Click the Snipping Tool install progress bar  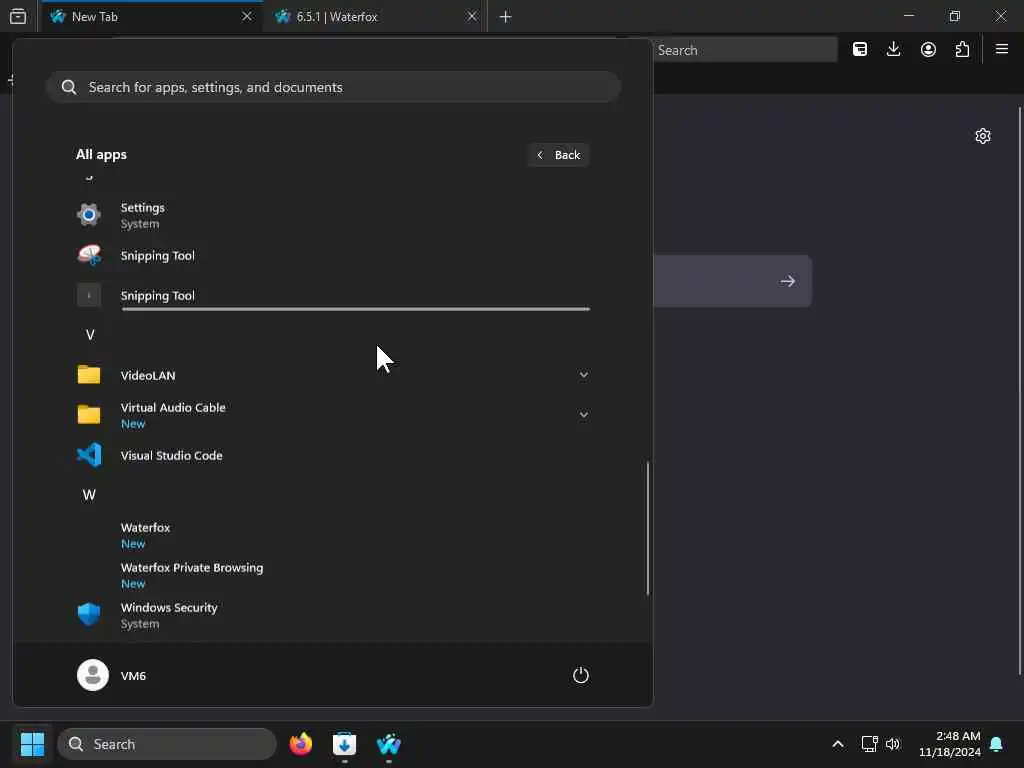[x=356, y=309]
